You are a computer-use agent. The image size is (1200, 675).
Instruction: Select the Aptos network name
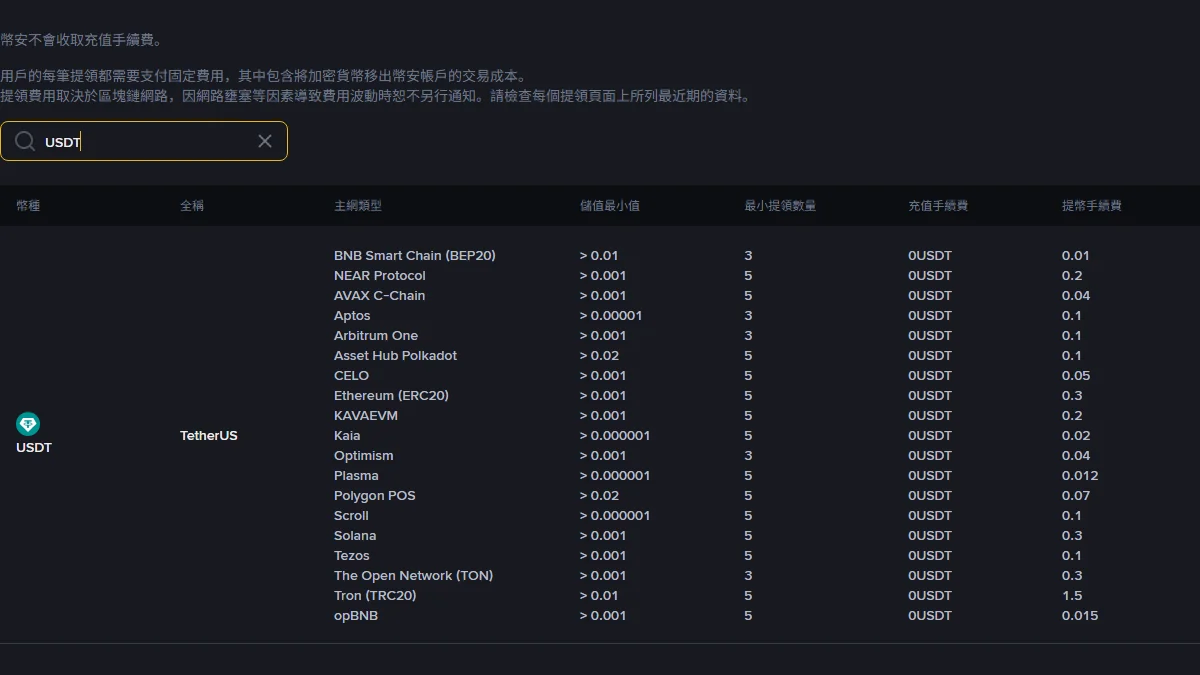352,316
